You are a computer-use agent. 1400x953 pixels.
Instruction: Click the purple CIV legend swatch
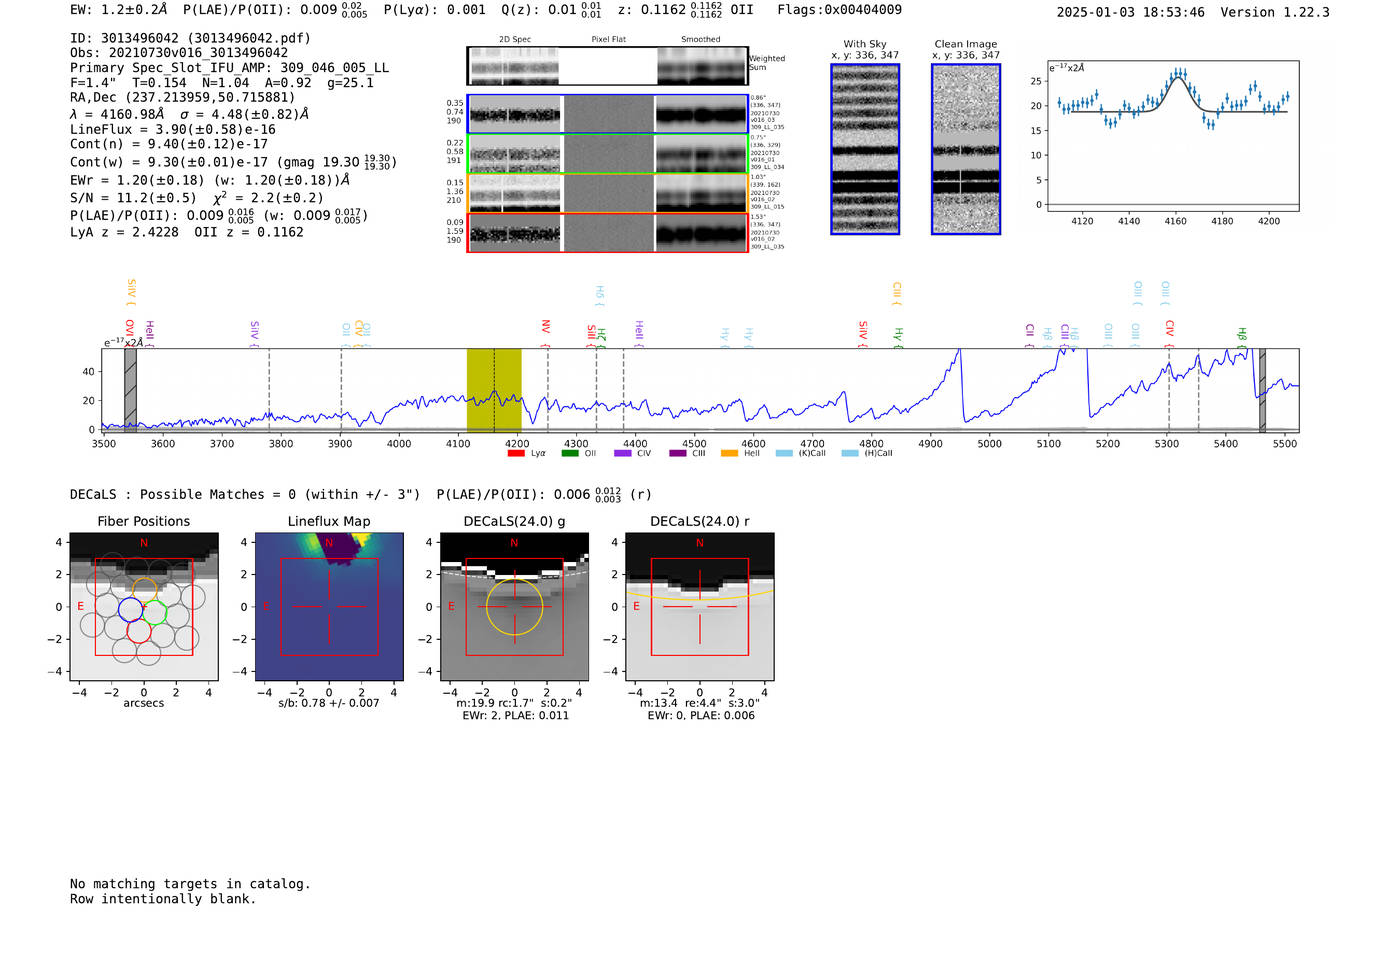pos(622,453)
